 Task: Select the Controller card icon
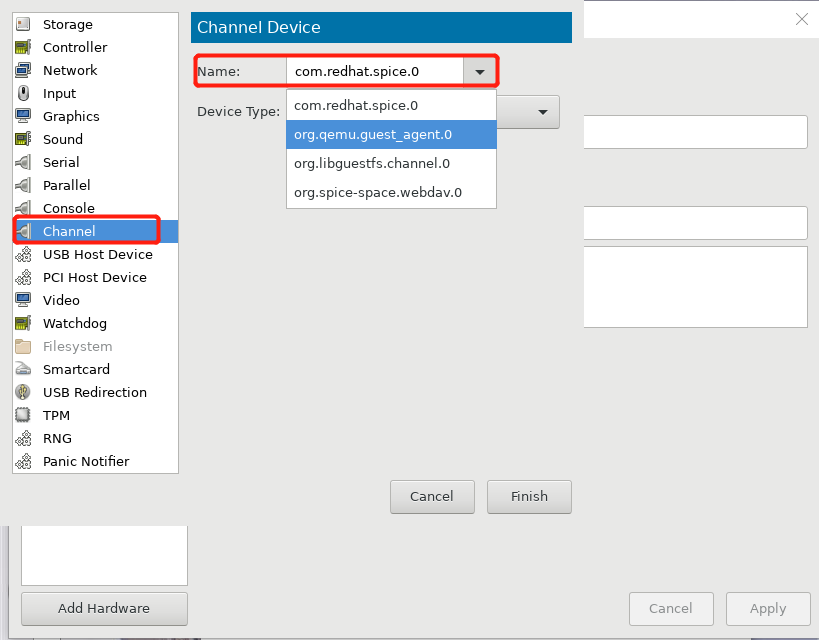pos(23,48)
